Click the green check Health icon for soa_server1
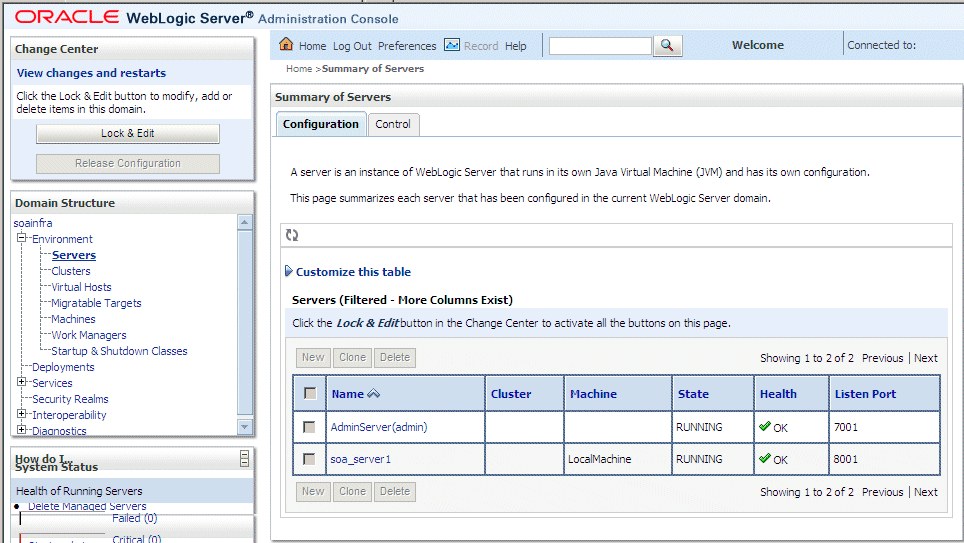This screenshot has width=964, height=543. (x=765, y=458)
